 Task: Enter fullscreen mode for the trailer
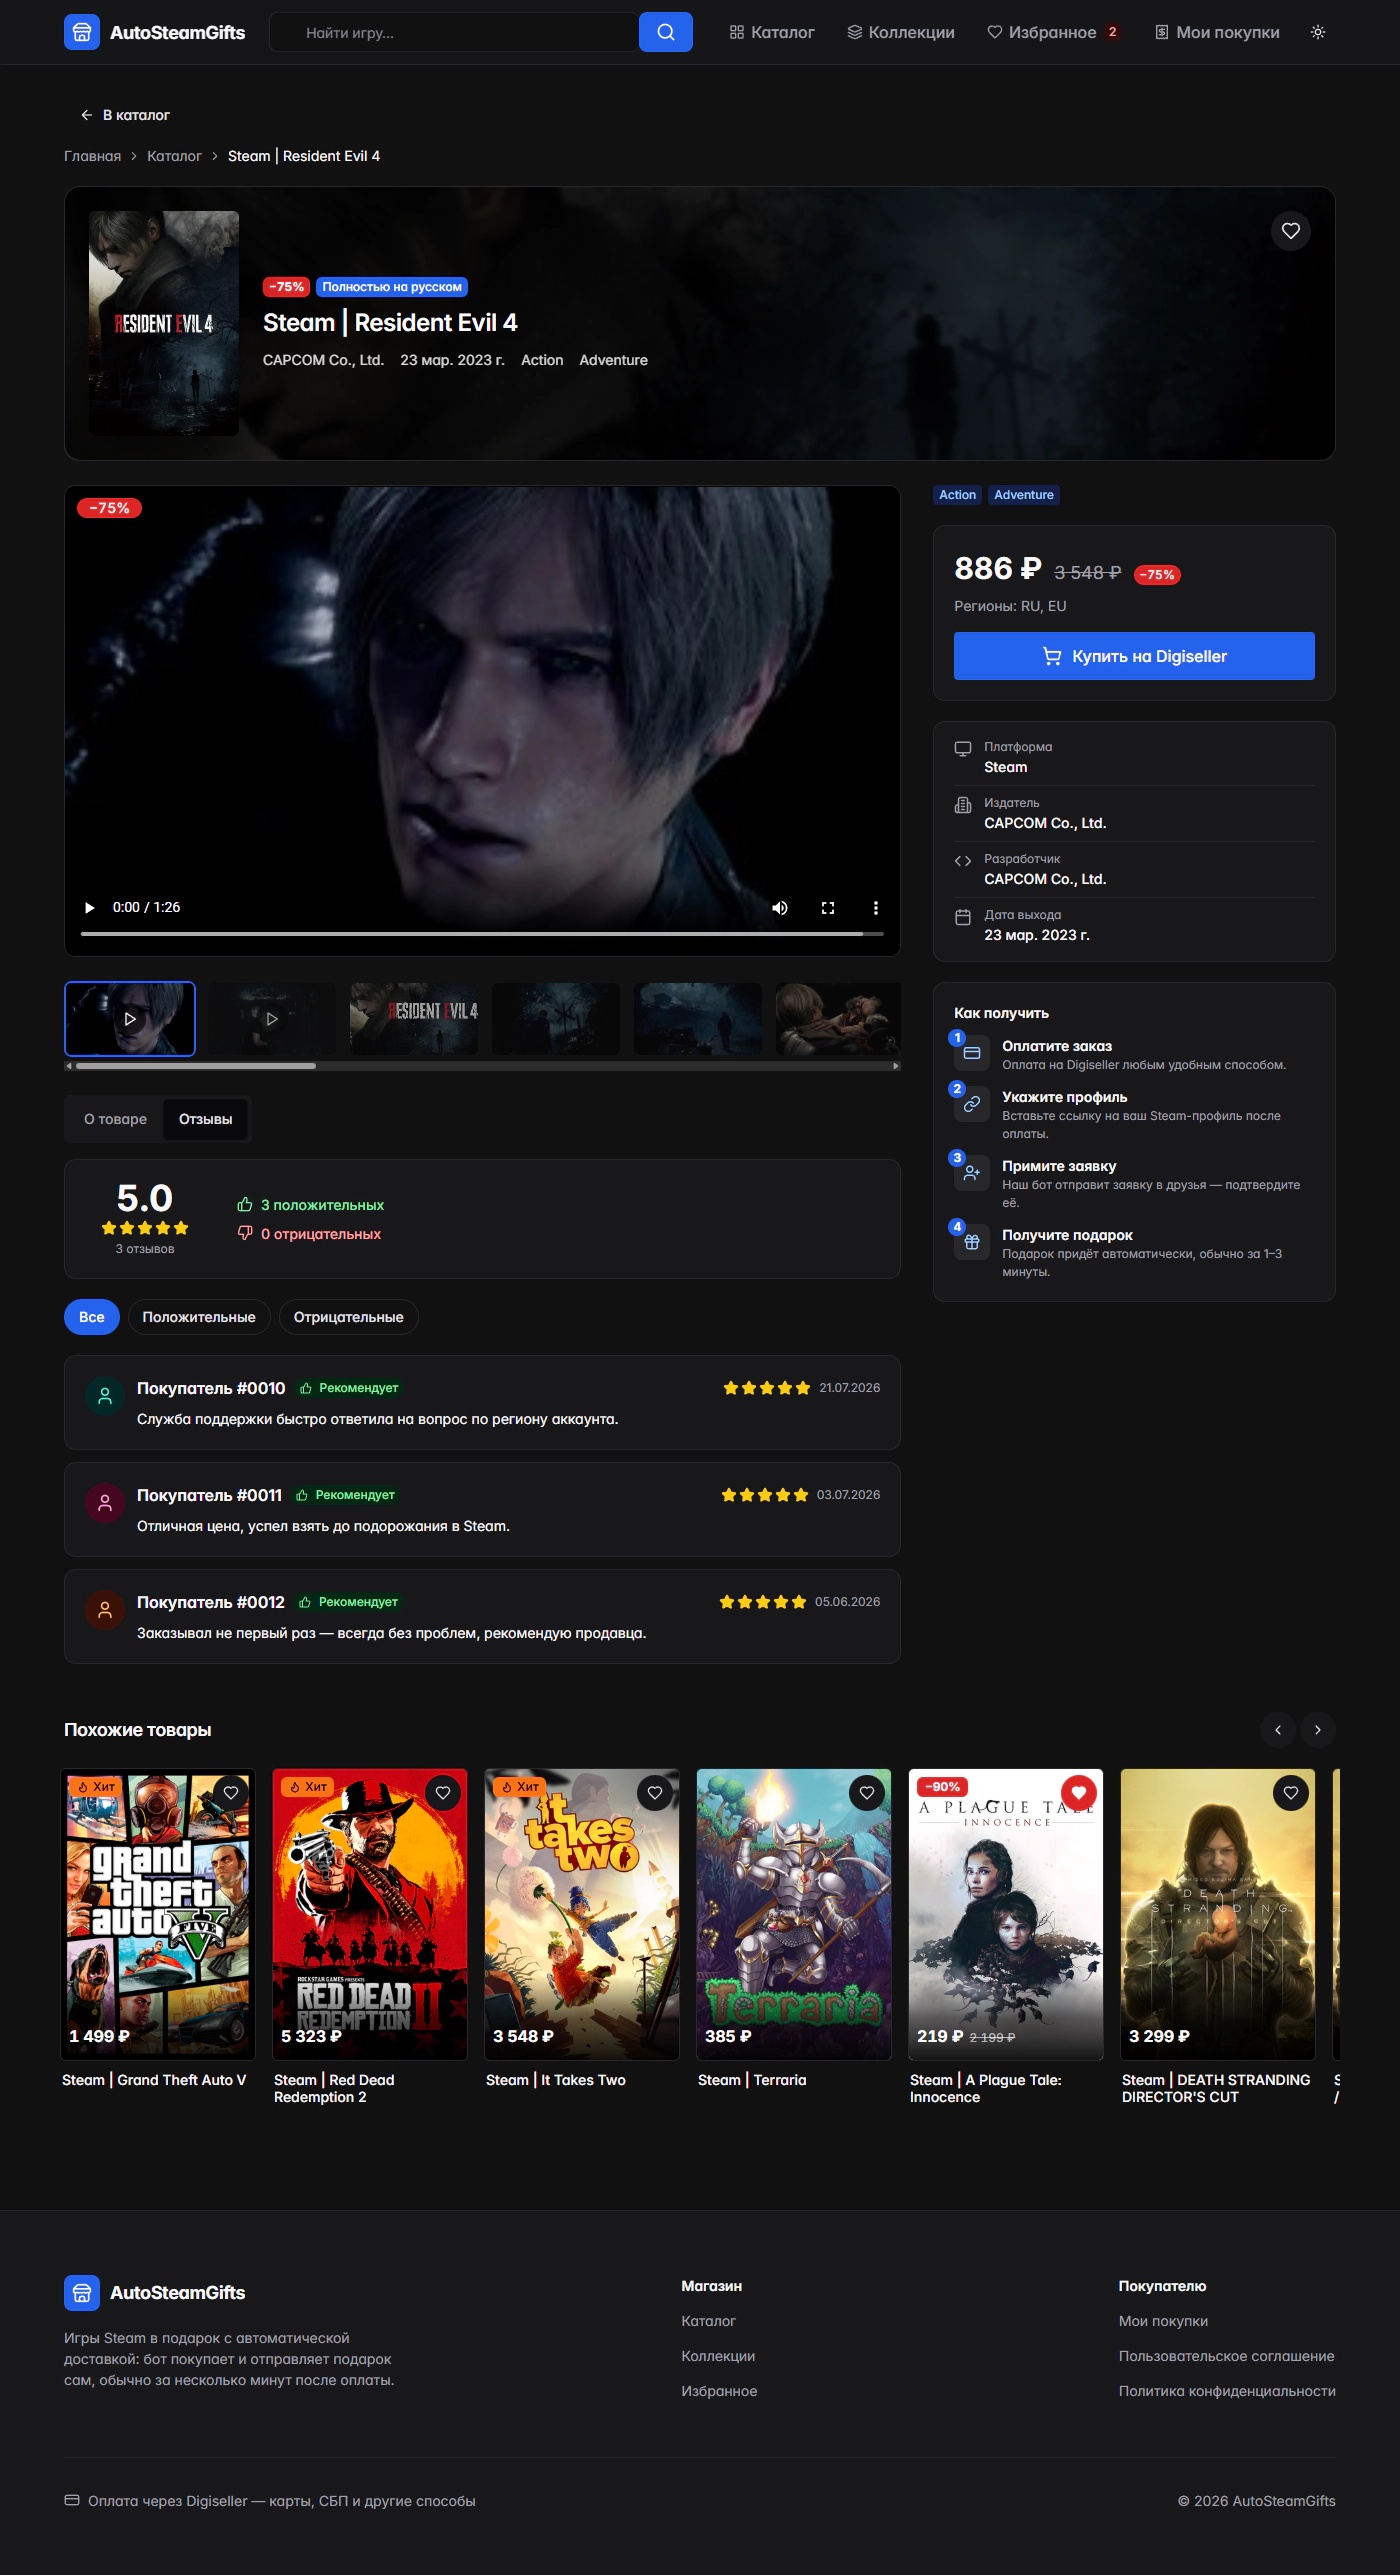[828, 908]
